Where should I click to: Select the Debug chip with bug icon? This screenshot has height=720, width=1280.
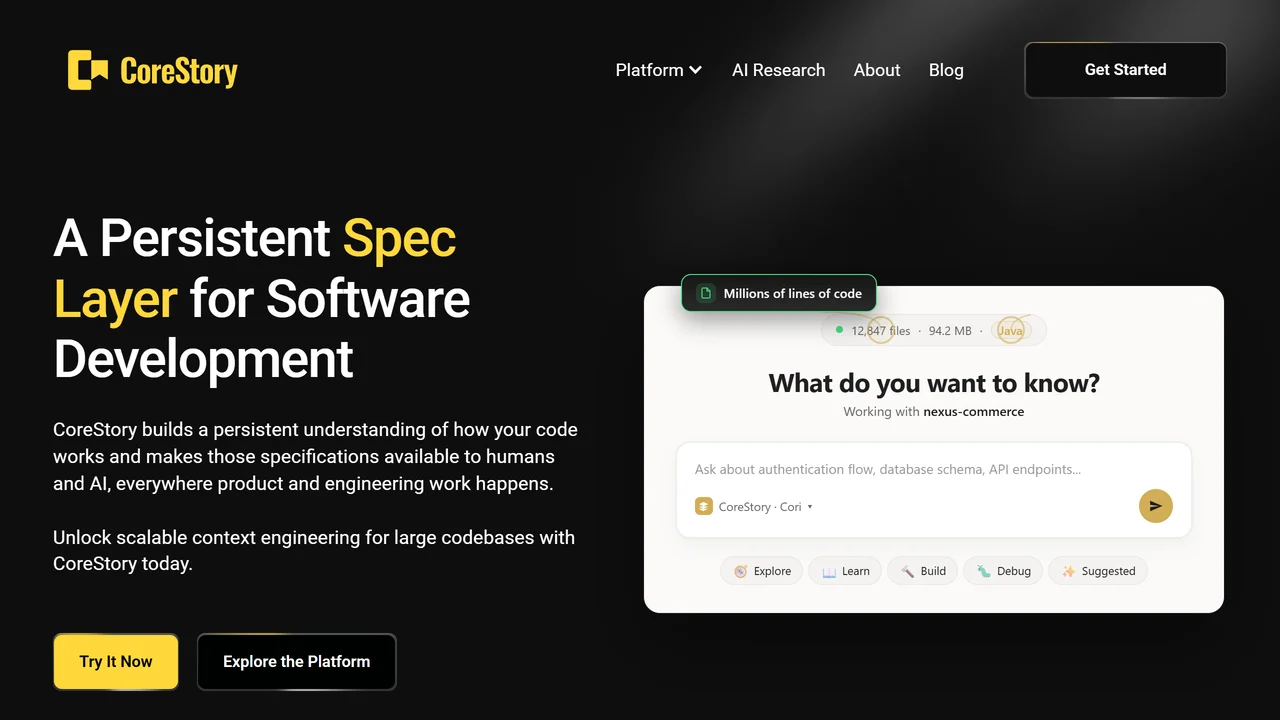(x=1003, y=571)
